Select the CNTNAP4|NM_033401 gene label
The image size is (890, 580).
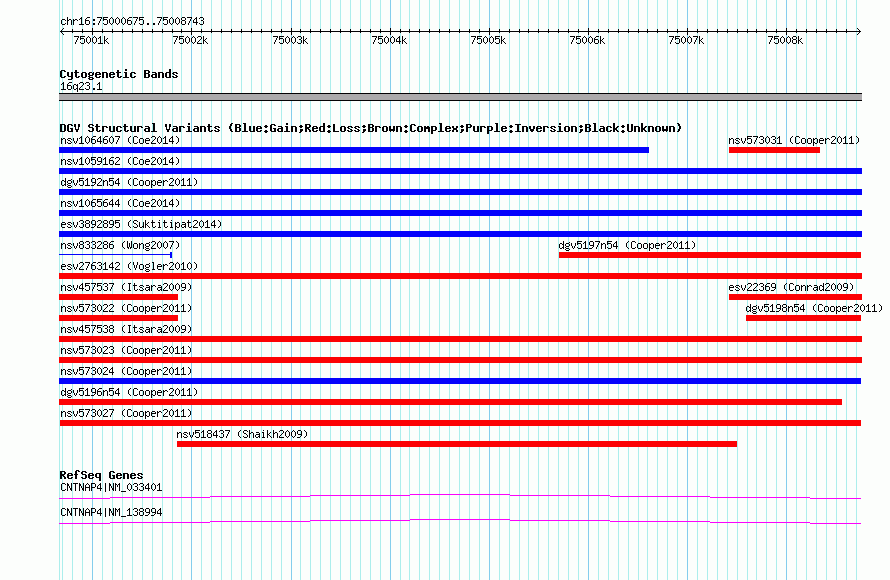coord(111,487)
